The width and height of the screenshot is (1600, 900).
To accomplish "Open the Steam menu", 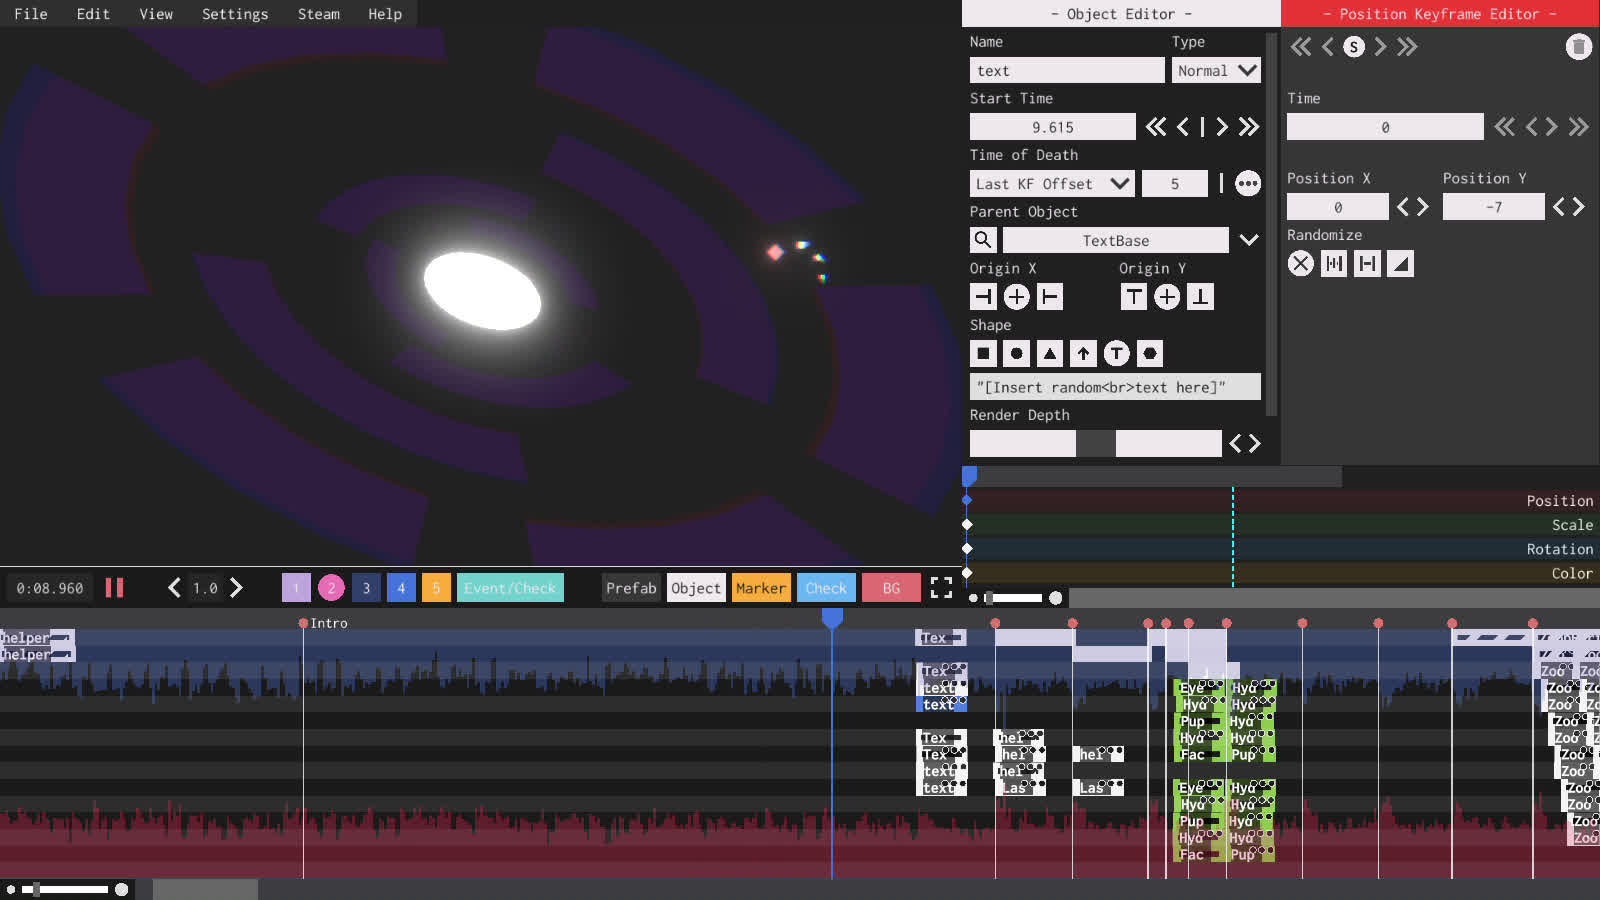I will [318, 14].
